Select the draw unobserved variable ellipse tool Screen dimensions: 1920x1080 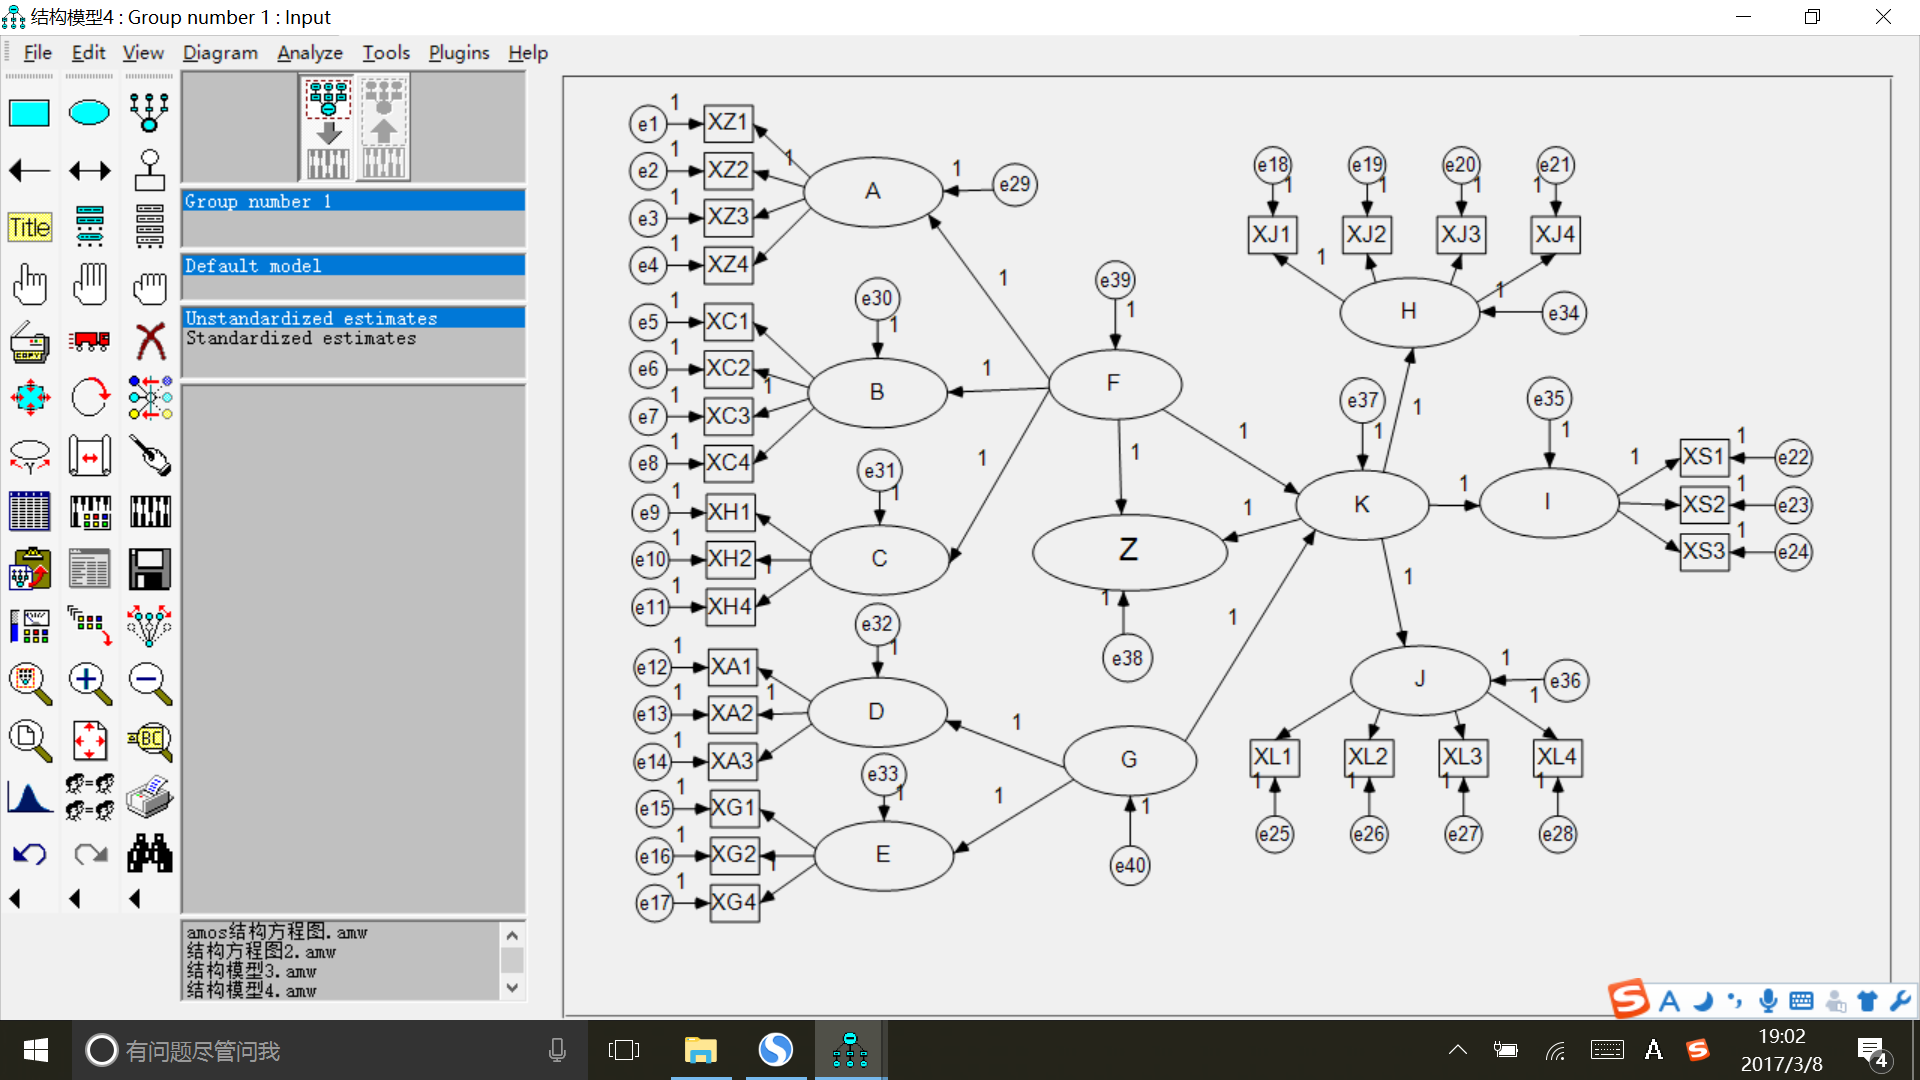(x=89, y=113)
